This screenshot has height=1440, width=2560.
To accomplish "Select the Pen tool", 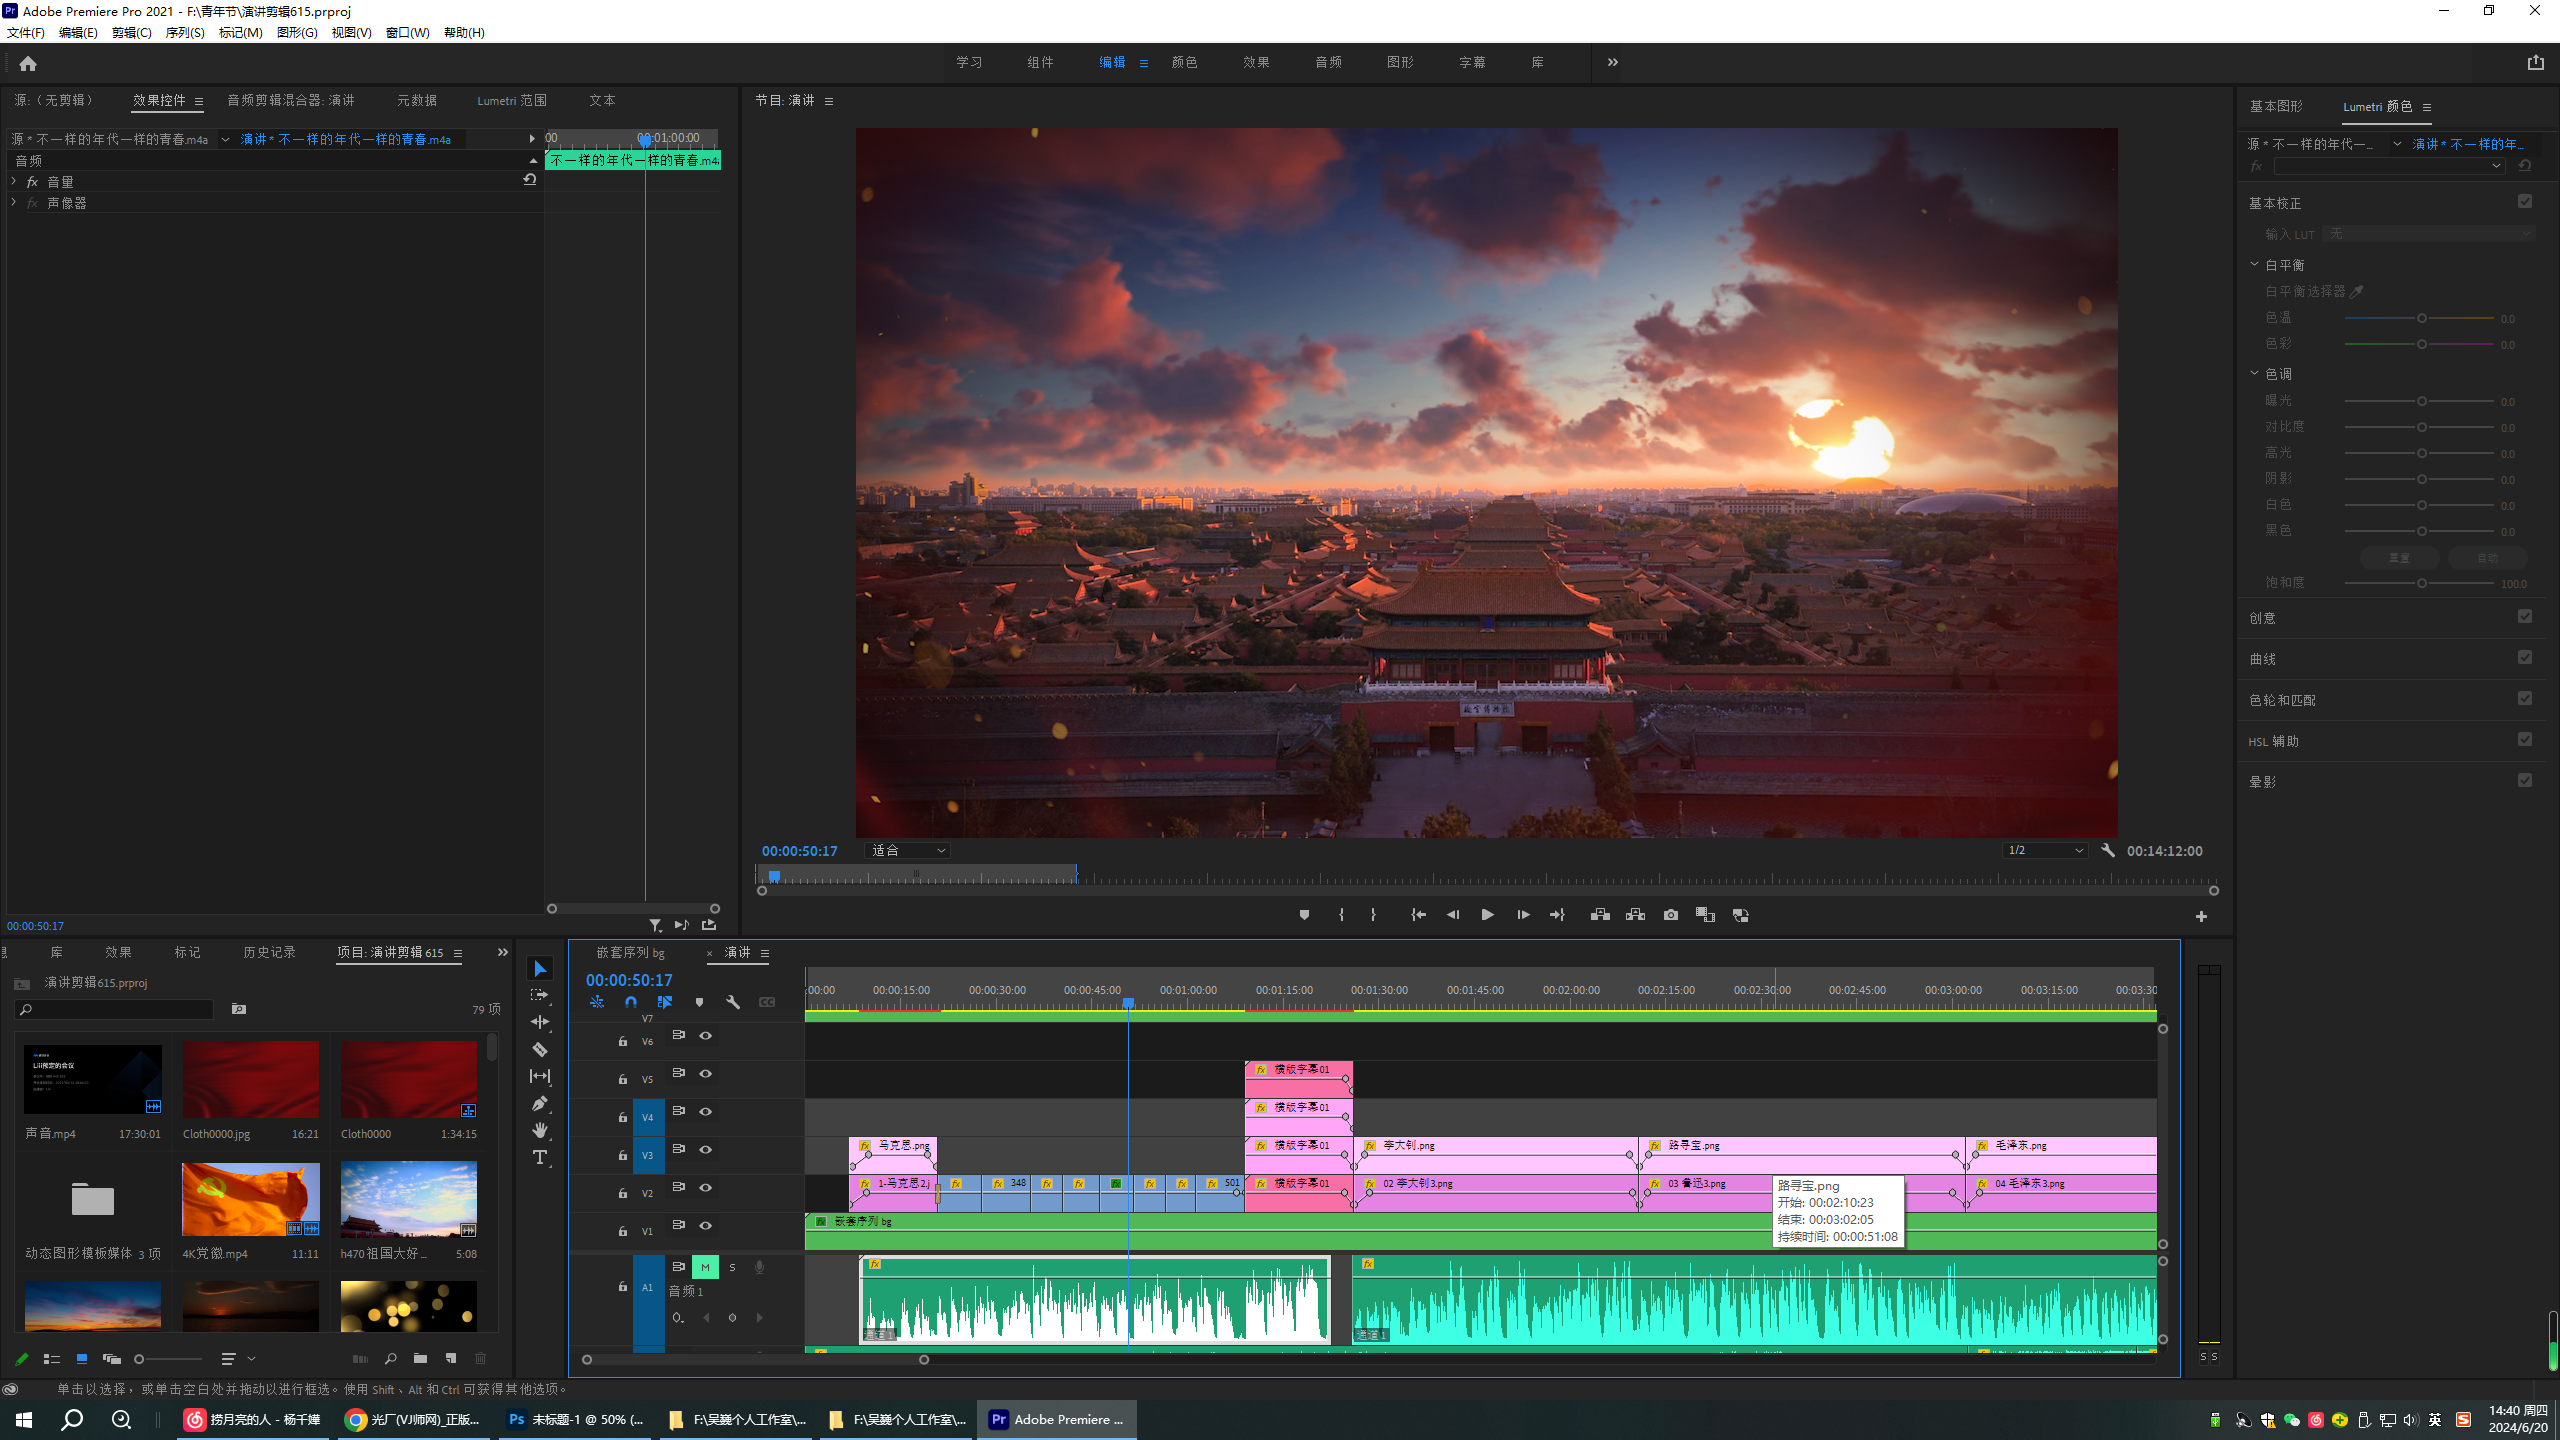I will coord(540,1103).
